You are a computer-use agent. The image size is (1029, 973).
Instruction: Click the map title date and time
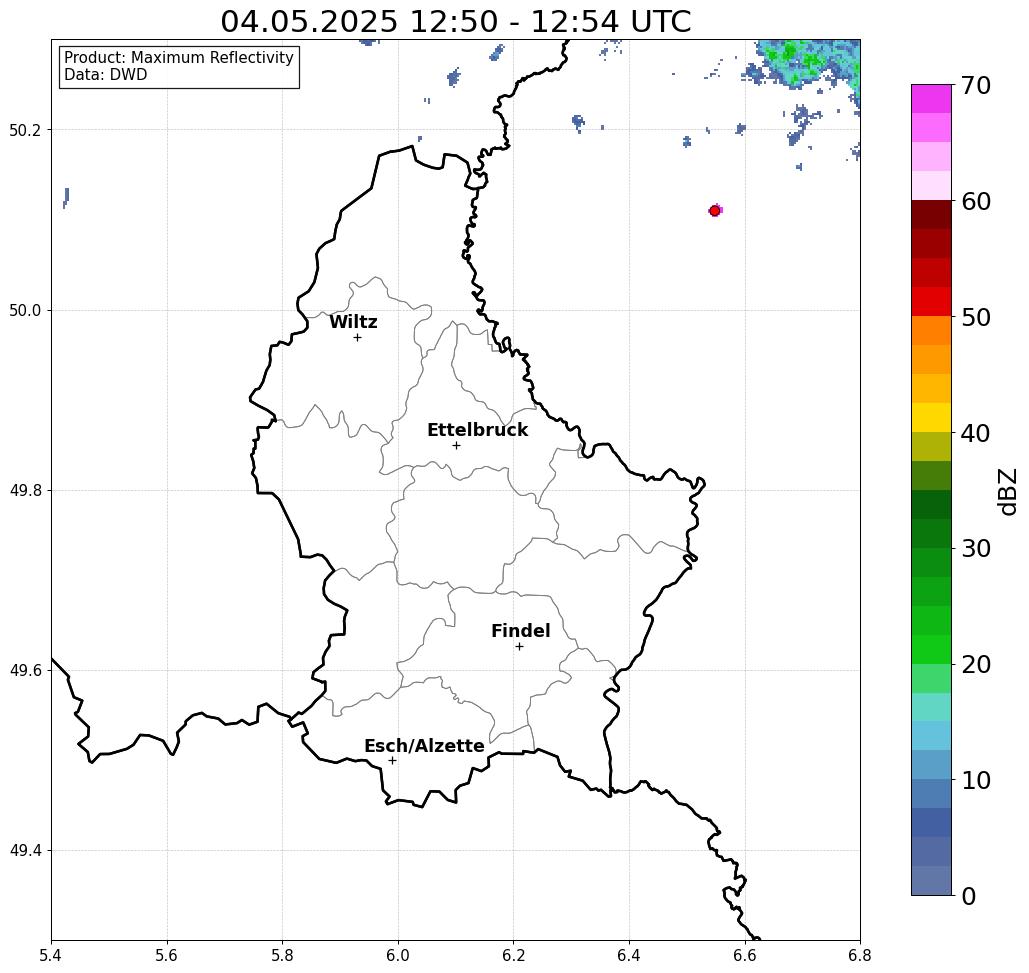[455, 21]
